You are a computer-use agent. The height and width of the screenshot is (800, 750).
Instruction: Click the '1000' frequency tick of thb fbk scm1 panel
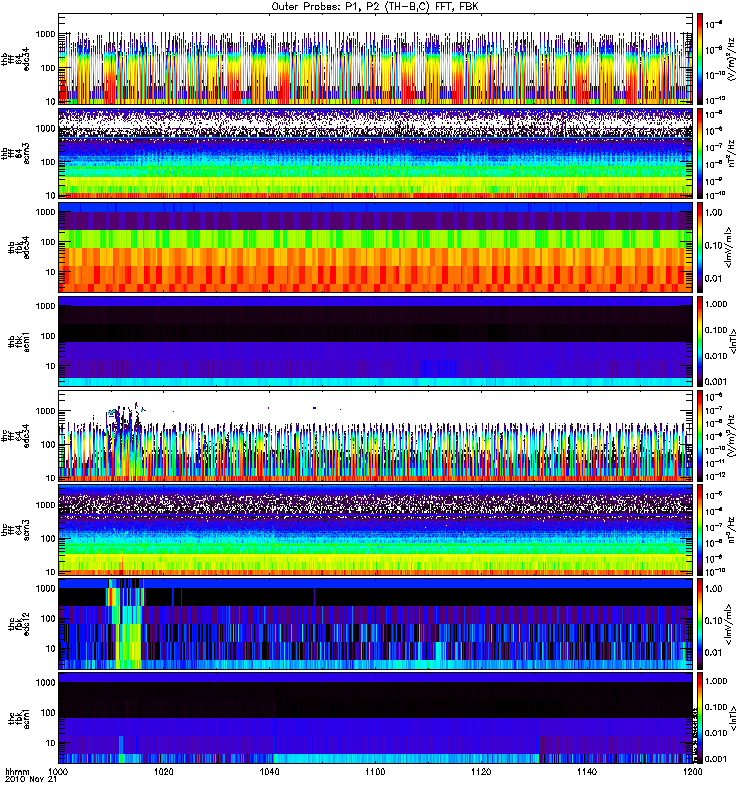(x=45, y=306)
